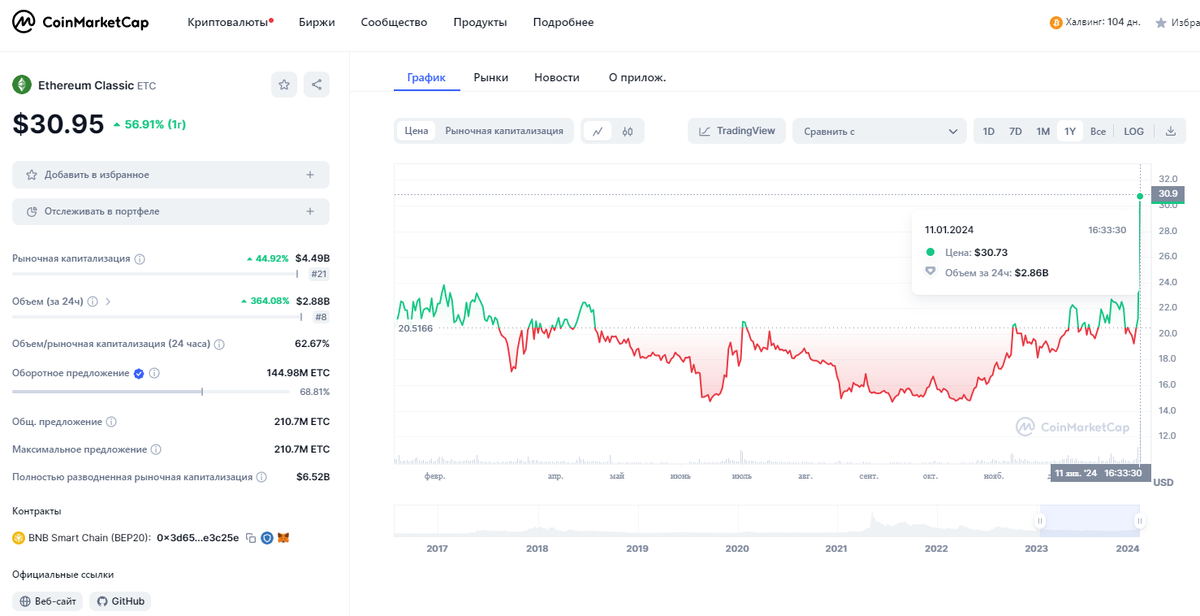Download chart data icon
Image resolution: width=1200 pixels, height=616 pixels.
1170,131
